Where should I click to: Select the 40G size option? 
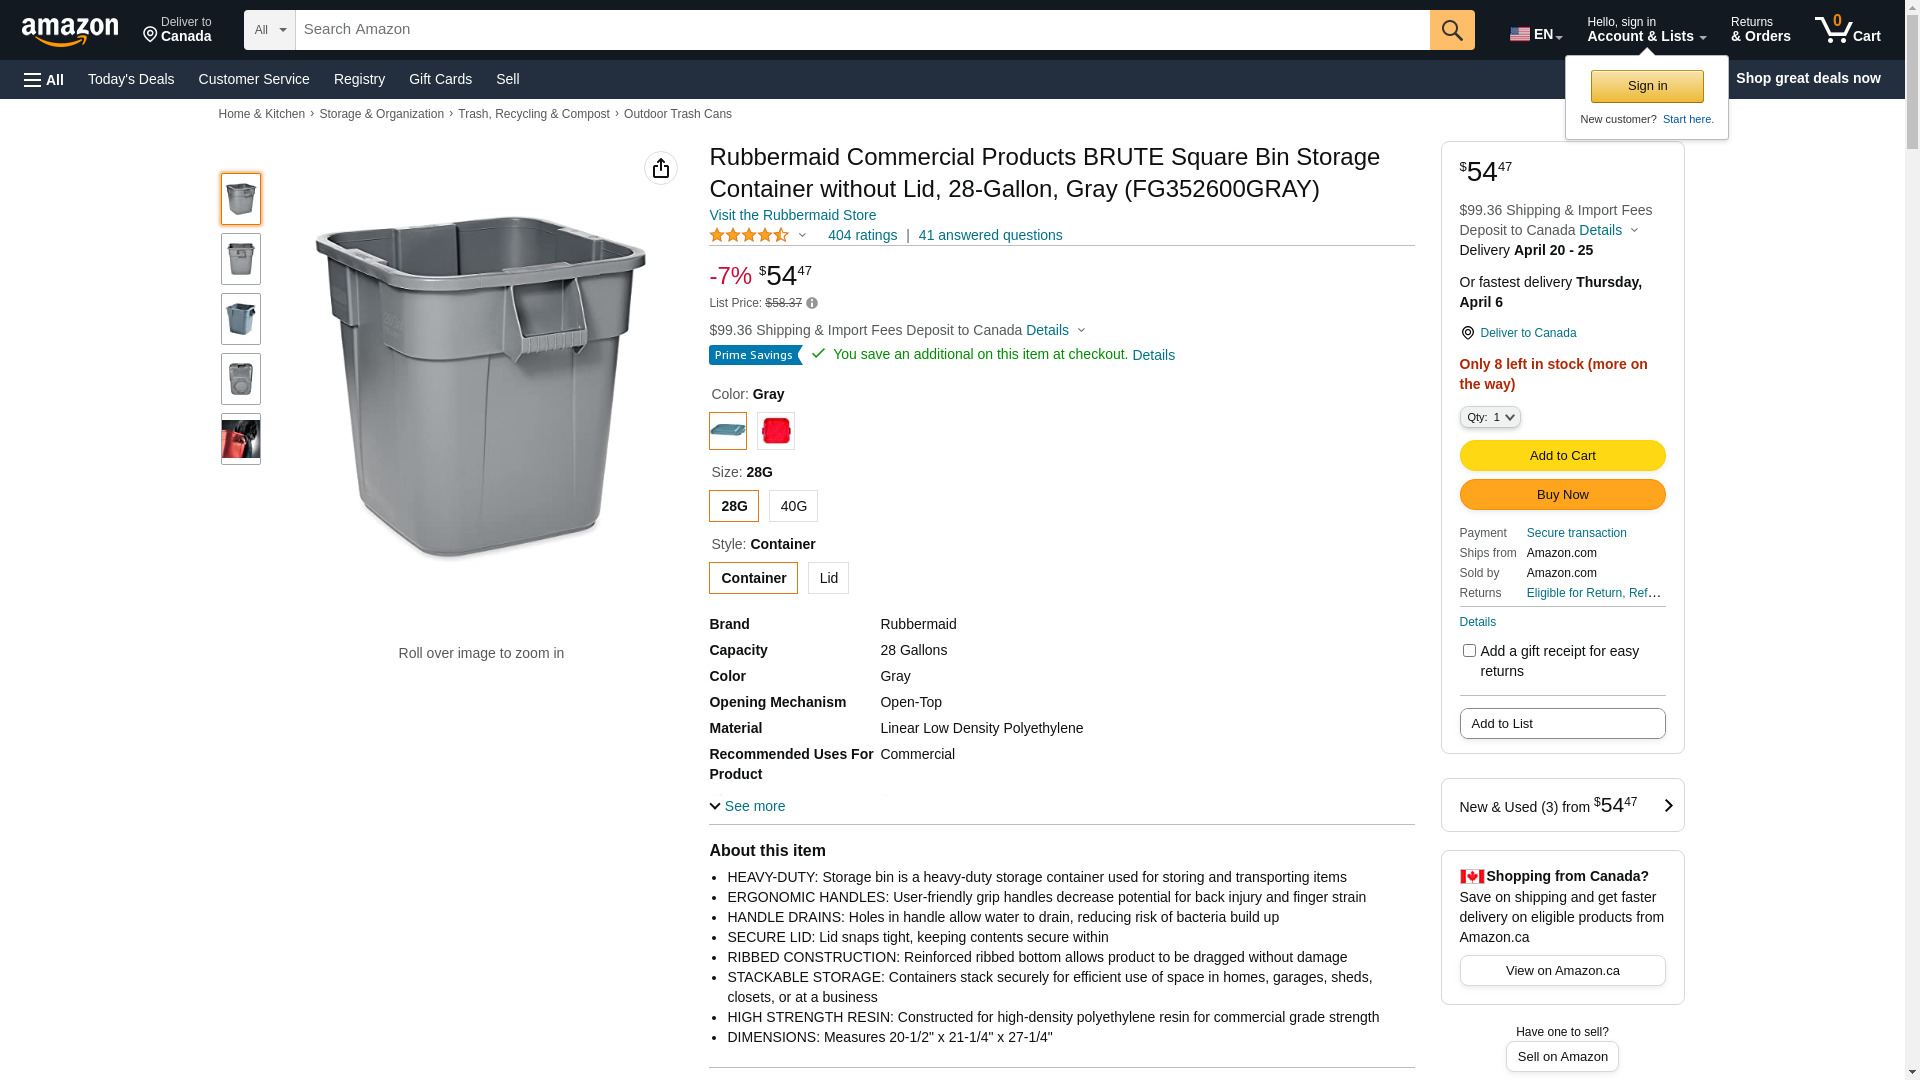click(x=793, y=506)
